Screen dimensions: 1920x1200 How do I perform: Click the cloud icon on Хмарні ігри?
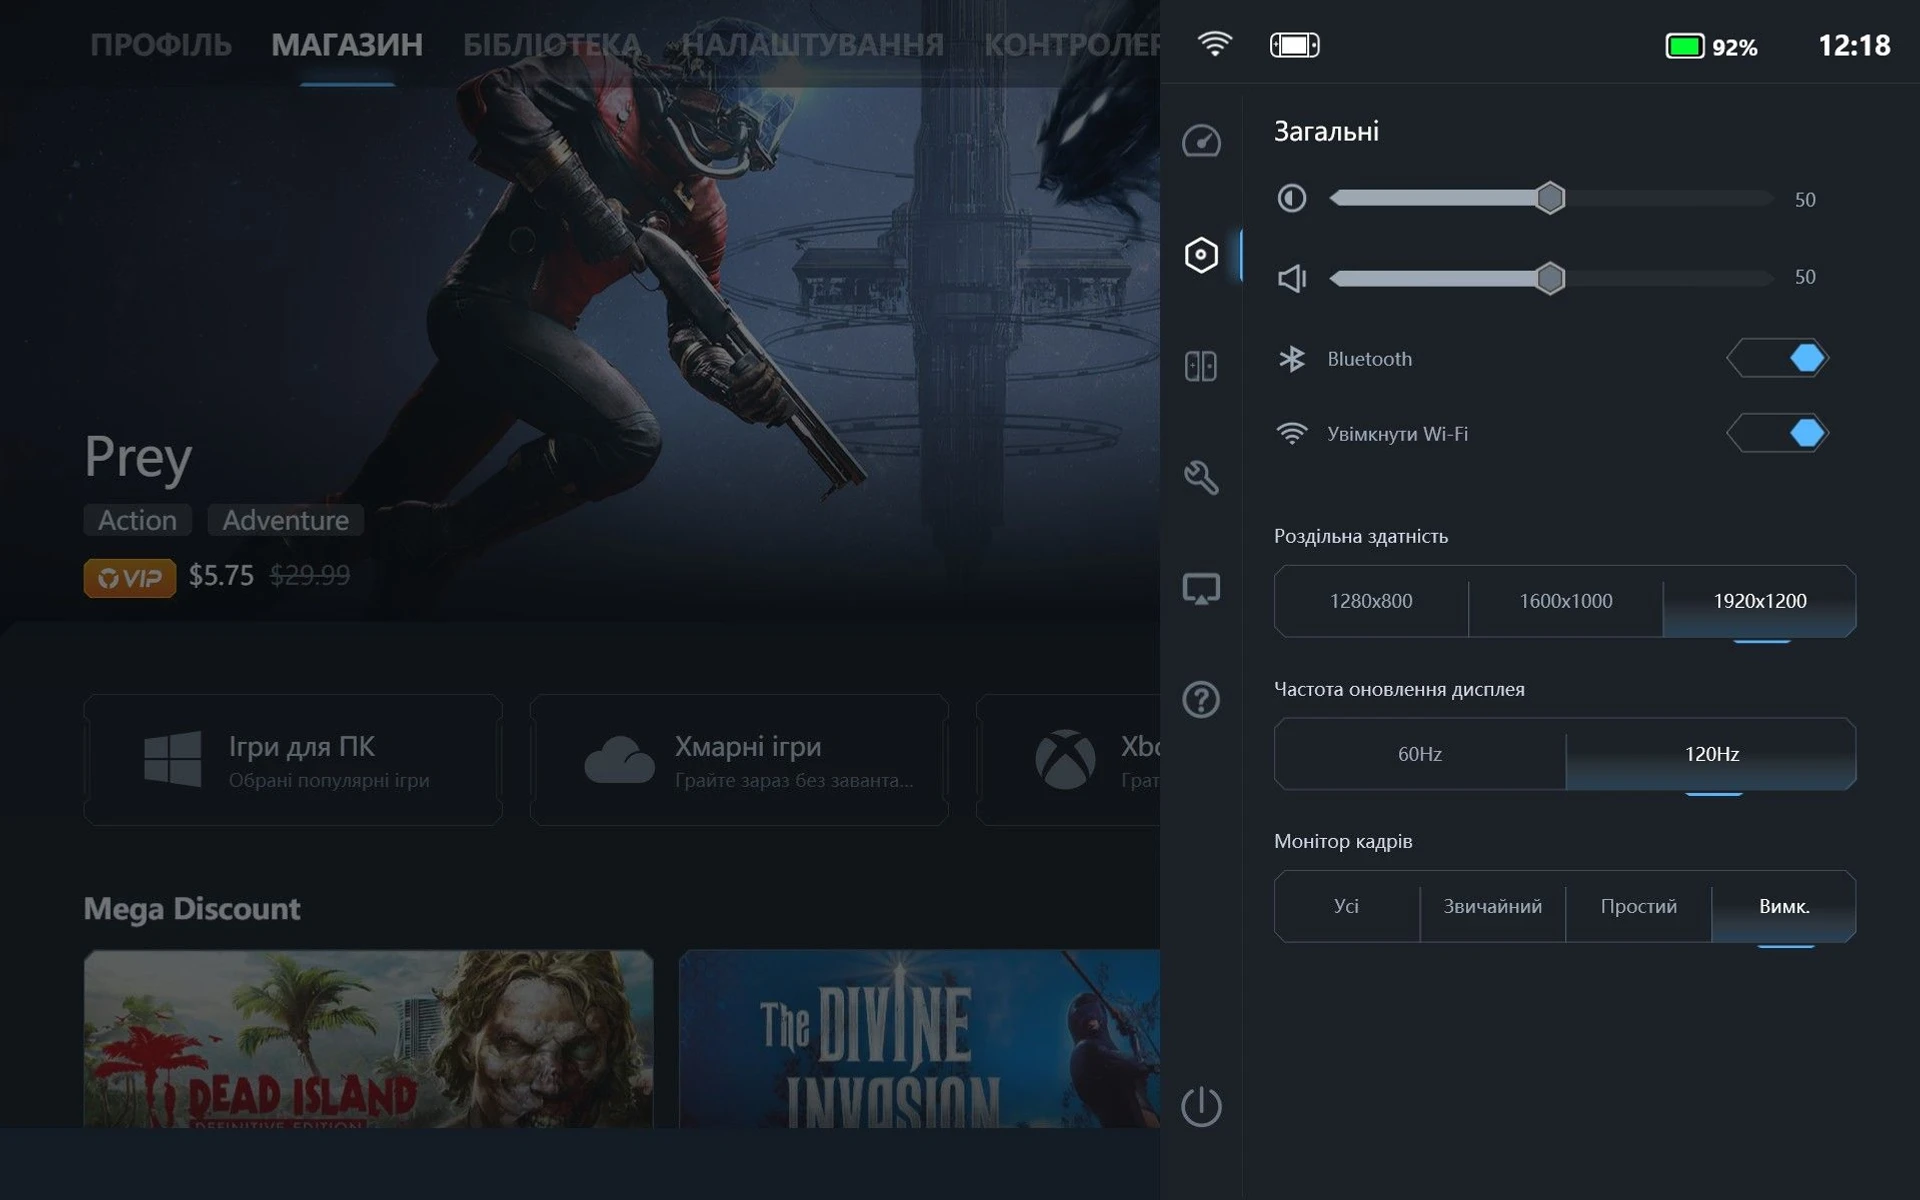[x=619, y=760]
